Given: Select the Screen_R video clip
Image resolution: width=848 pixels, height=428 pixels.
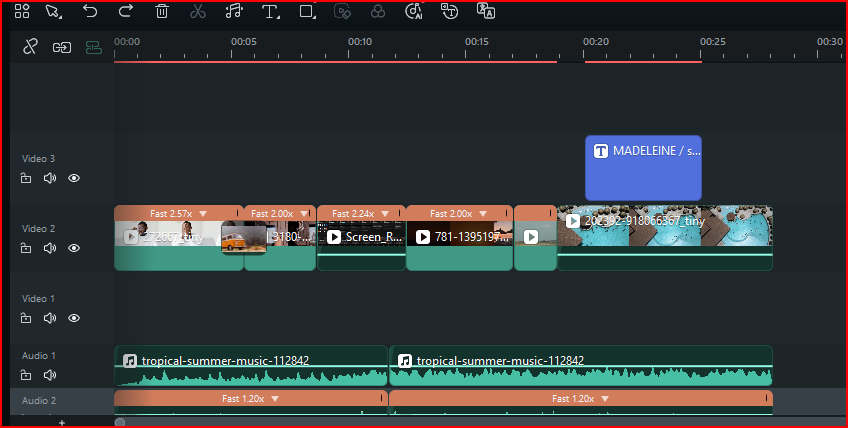Looking at the screenshot, I should click(x=361, y=238).
